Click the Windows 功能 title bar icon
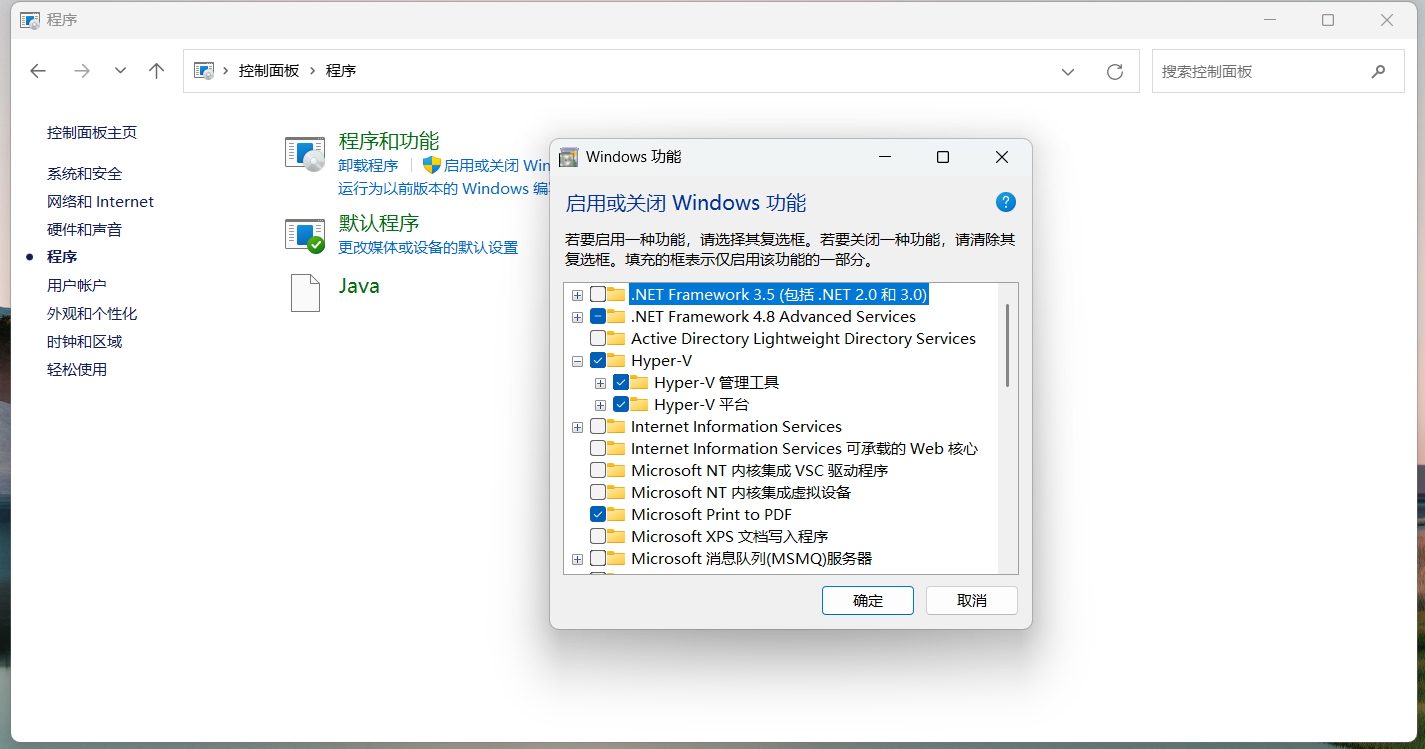The height and width of the screenshot is (749, 1425). point(569,157)
